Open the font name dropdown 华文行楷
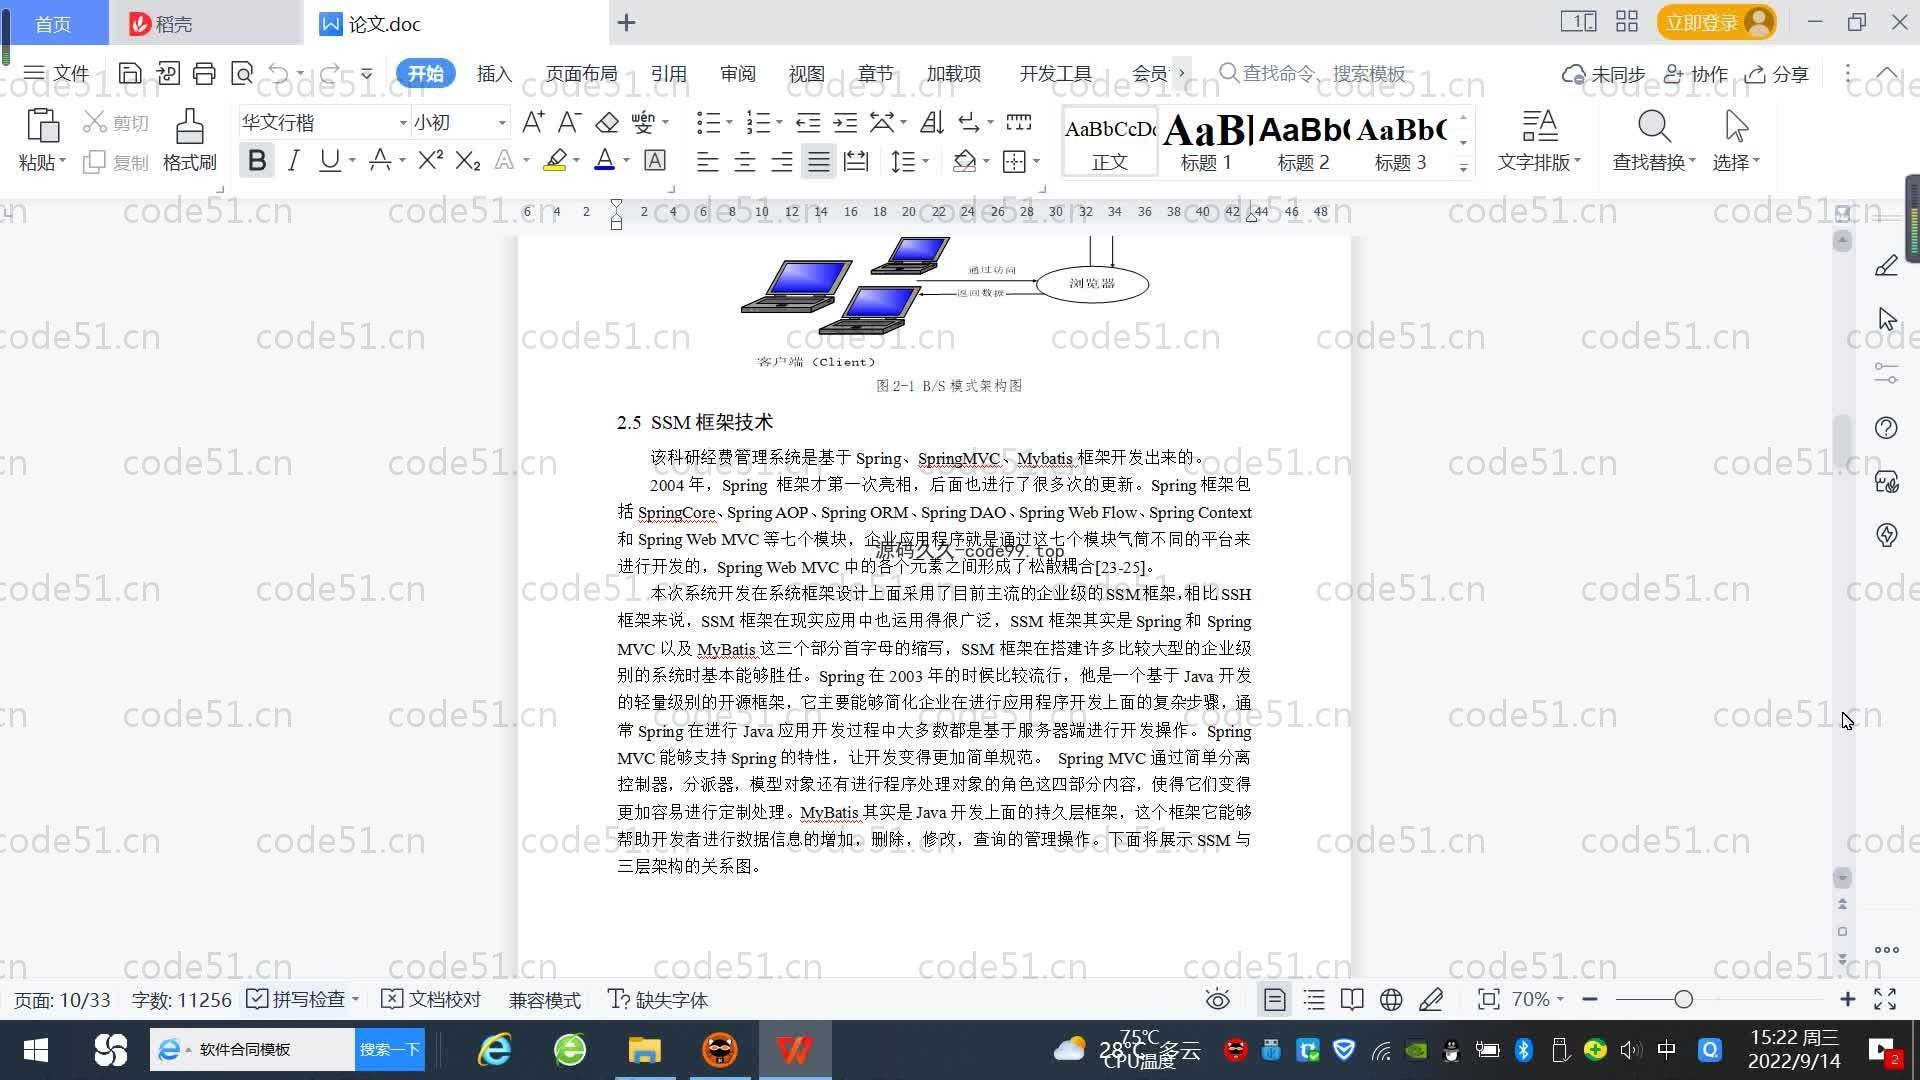1920x1080 pixels. tap(403, 123)
